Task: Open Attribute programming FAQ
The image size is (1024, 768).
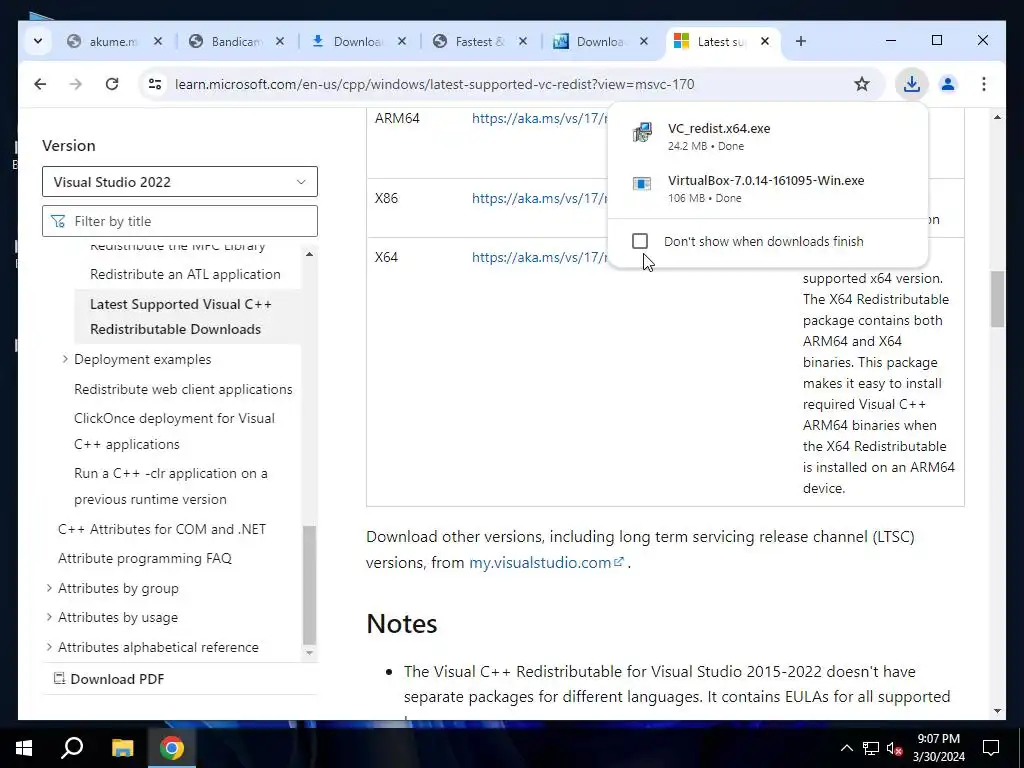Action: 145,558
